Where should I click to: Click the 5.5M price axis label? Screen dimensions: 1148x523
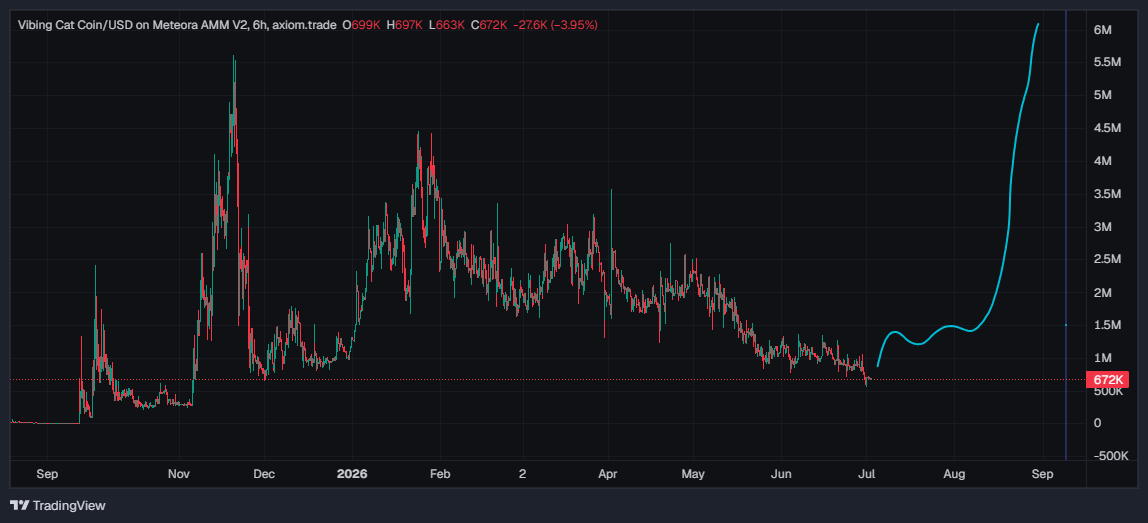click(x=1107, y=62)
